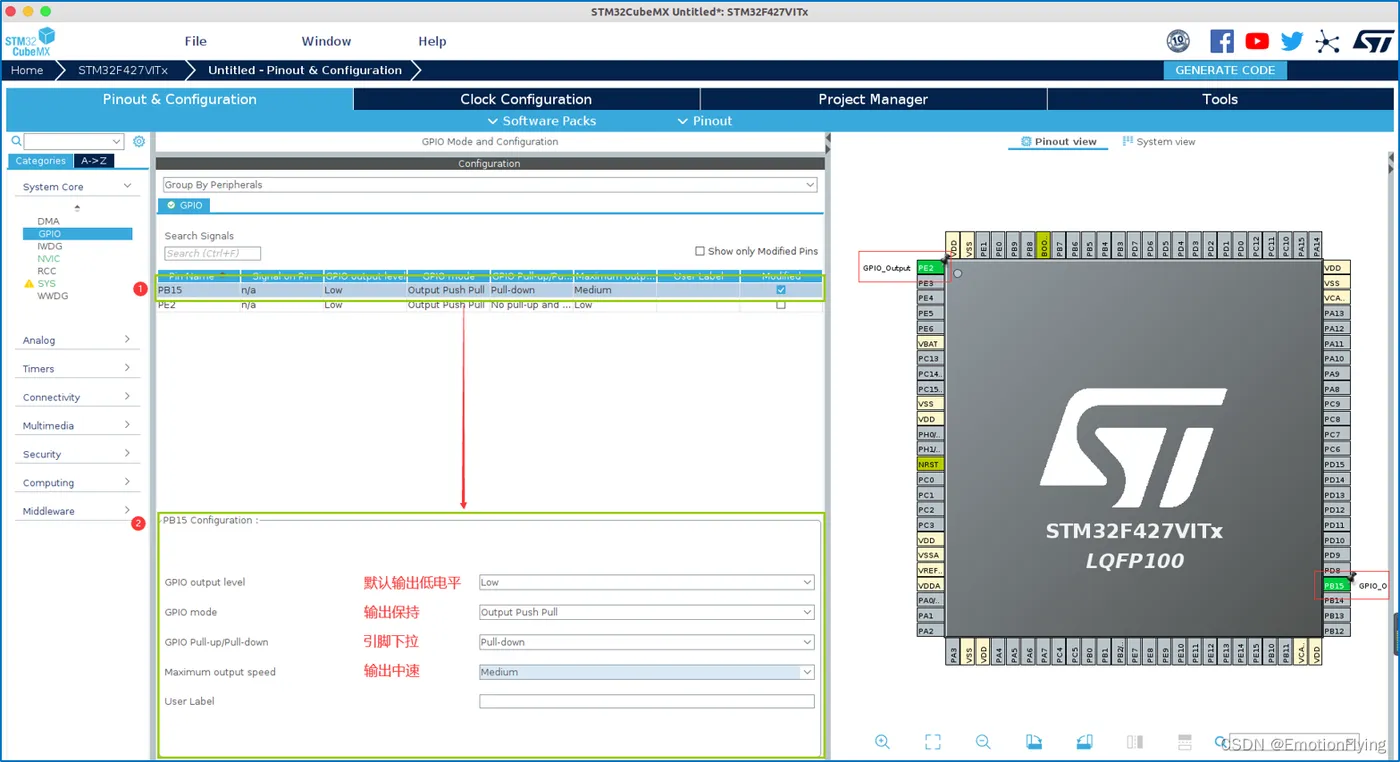1400x762 pixels.
Task: Open the Maximum output speed dropdown
Action: coord(647,672)
